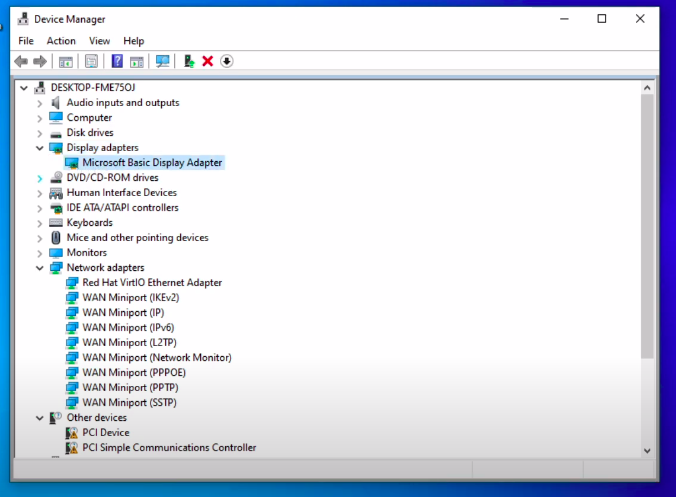Select Red Hat VirtIO Ethernet Adapter
This screenshot has width=676, height=497.
click(152, 282)
